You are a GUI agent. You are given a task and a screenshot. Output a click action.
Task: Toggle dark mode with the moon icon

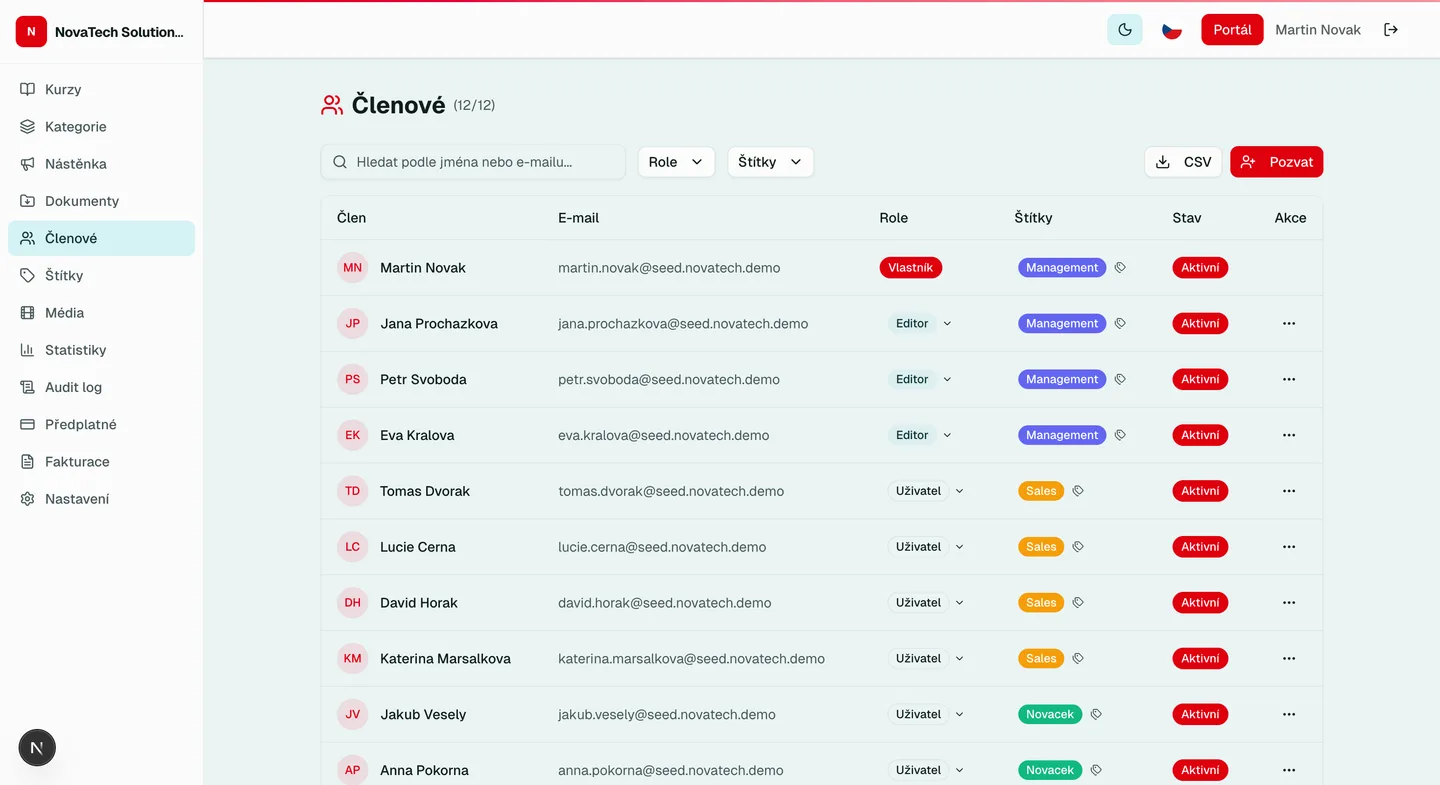[x=1124, y=30]
